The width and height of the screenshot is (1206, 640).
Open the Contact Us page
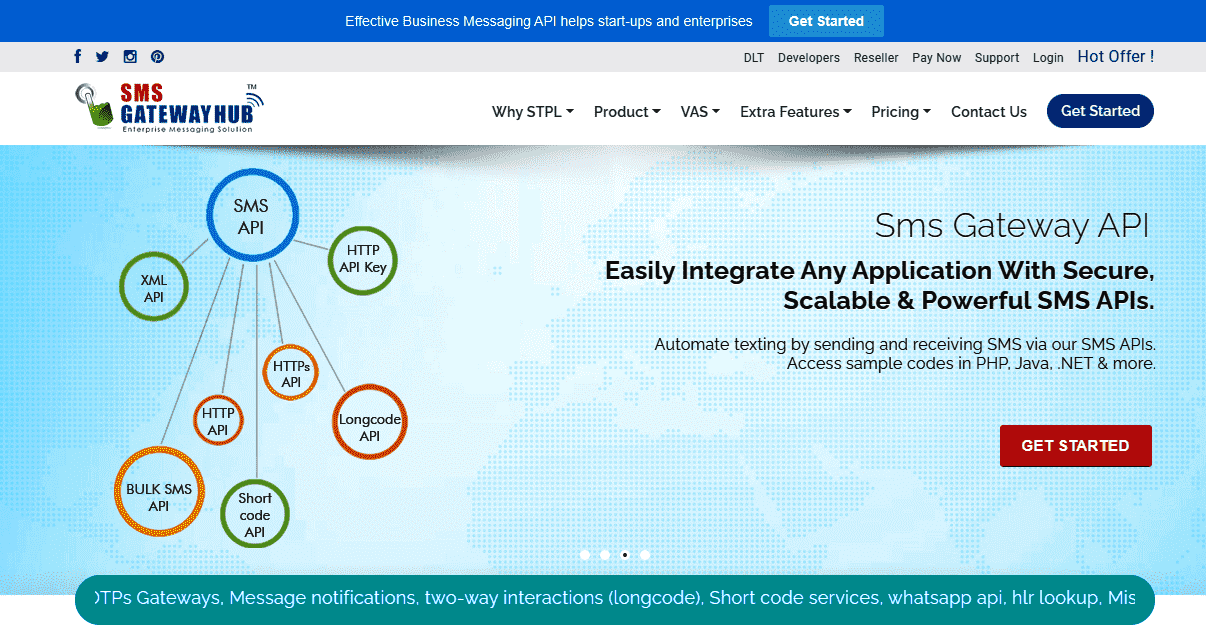coord(989,112)
